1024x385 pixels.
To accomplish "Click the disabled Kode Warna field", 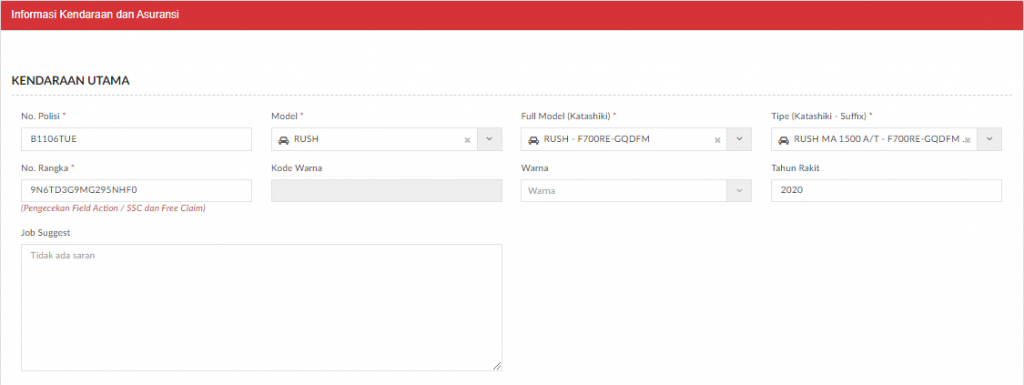I will click(x=387, y=191).
